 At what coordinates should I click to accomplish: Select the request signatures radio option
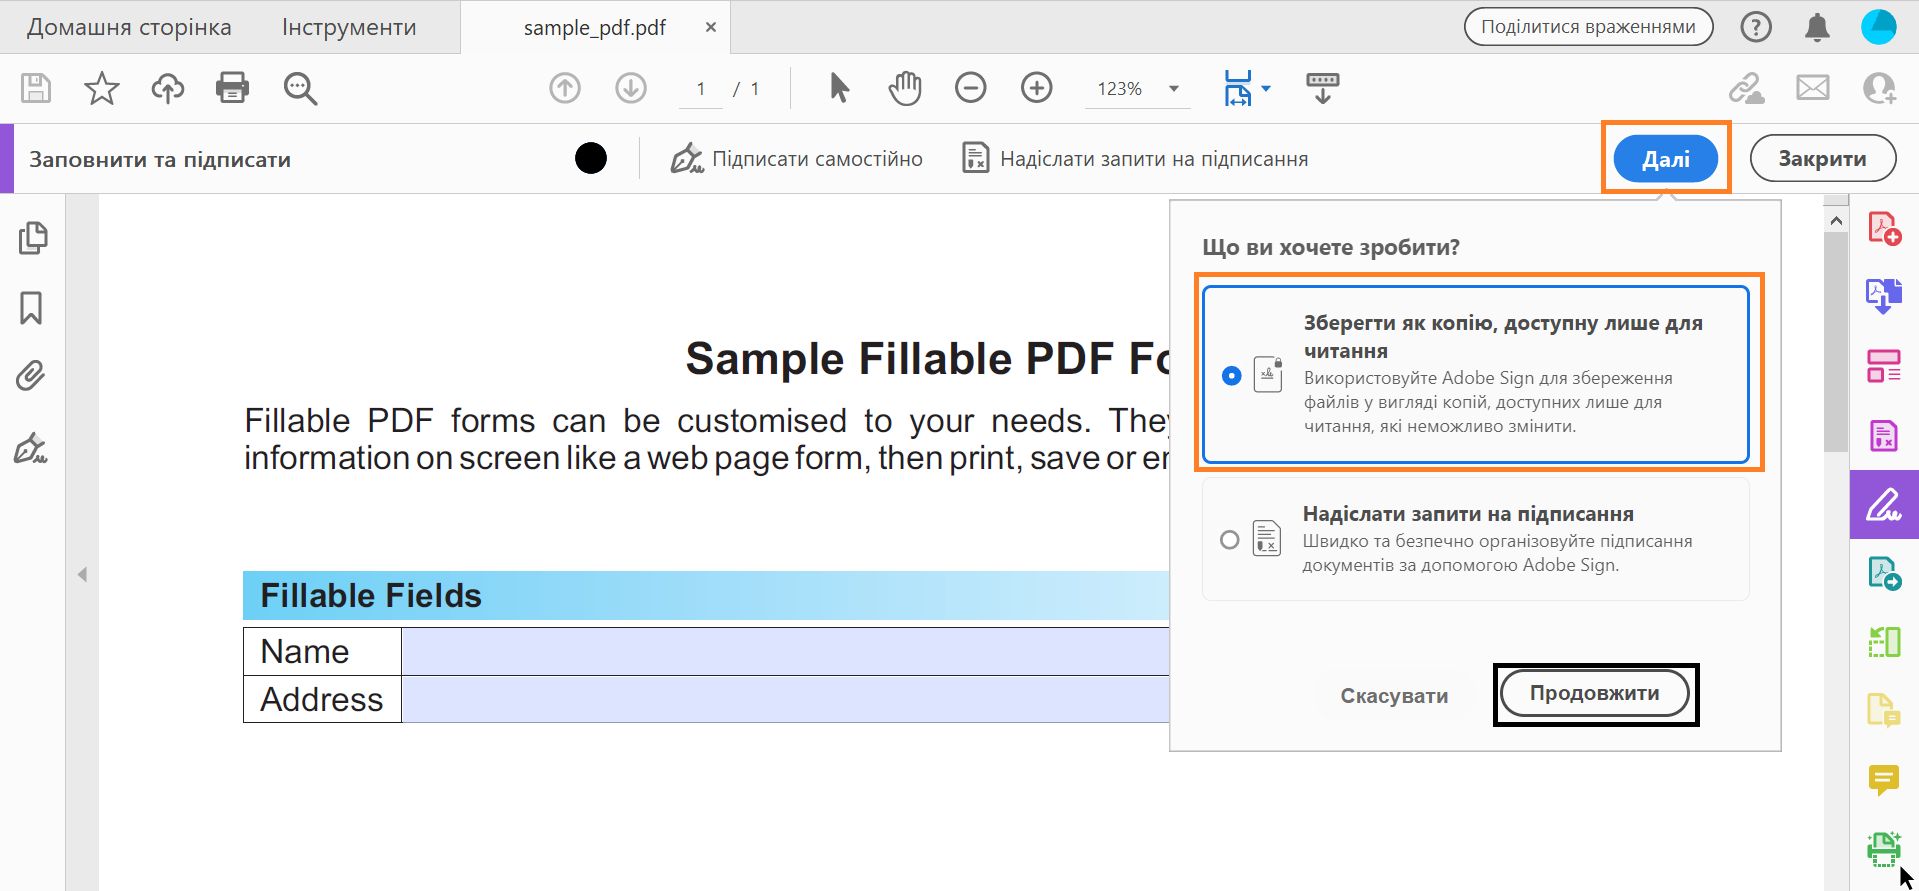[x=1230, y=540]
